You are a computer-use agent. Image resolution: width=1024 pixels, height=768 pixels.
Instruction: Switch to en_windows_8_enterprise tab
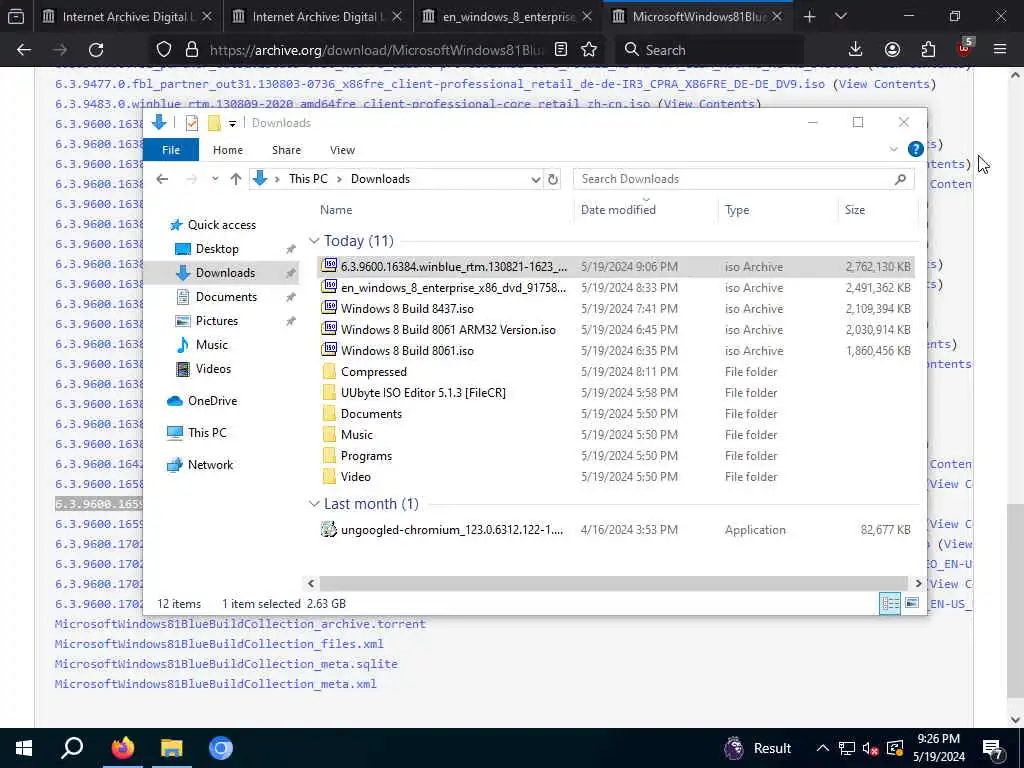point(507,17)
